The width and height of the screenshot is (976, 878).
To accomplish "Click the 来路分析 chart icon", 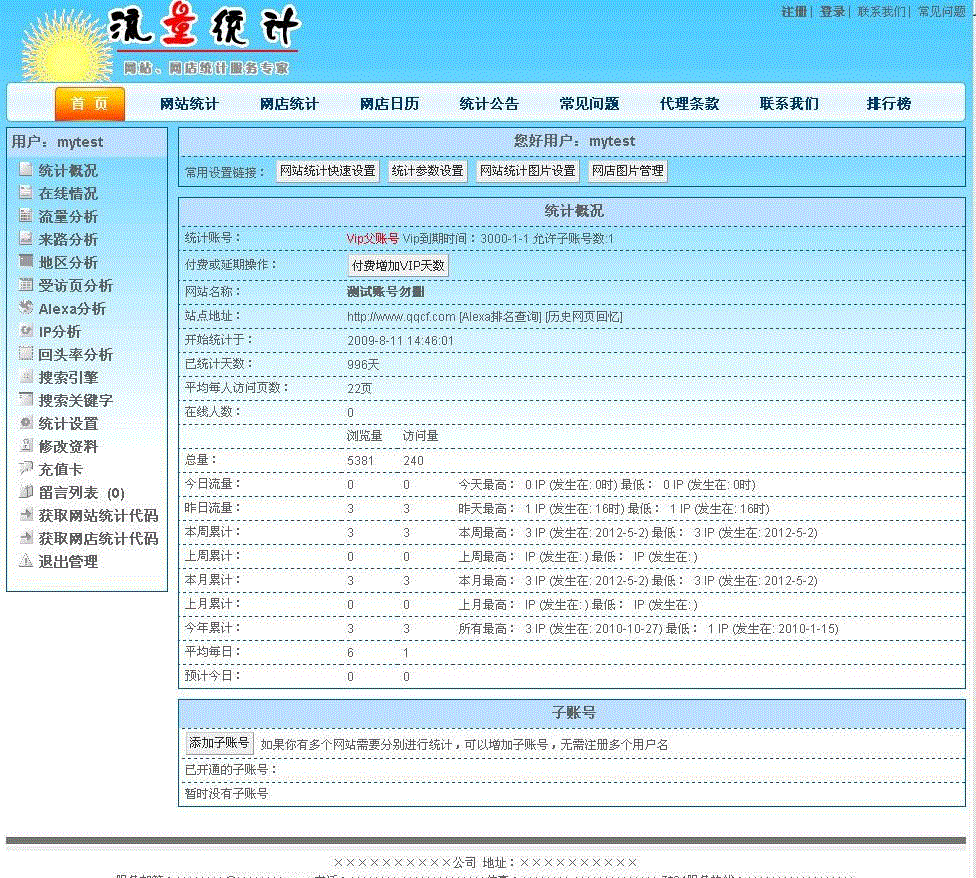I will (x=26, y=239).
